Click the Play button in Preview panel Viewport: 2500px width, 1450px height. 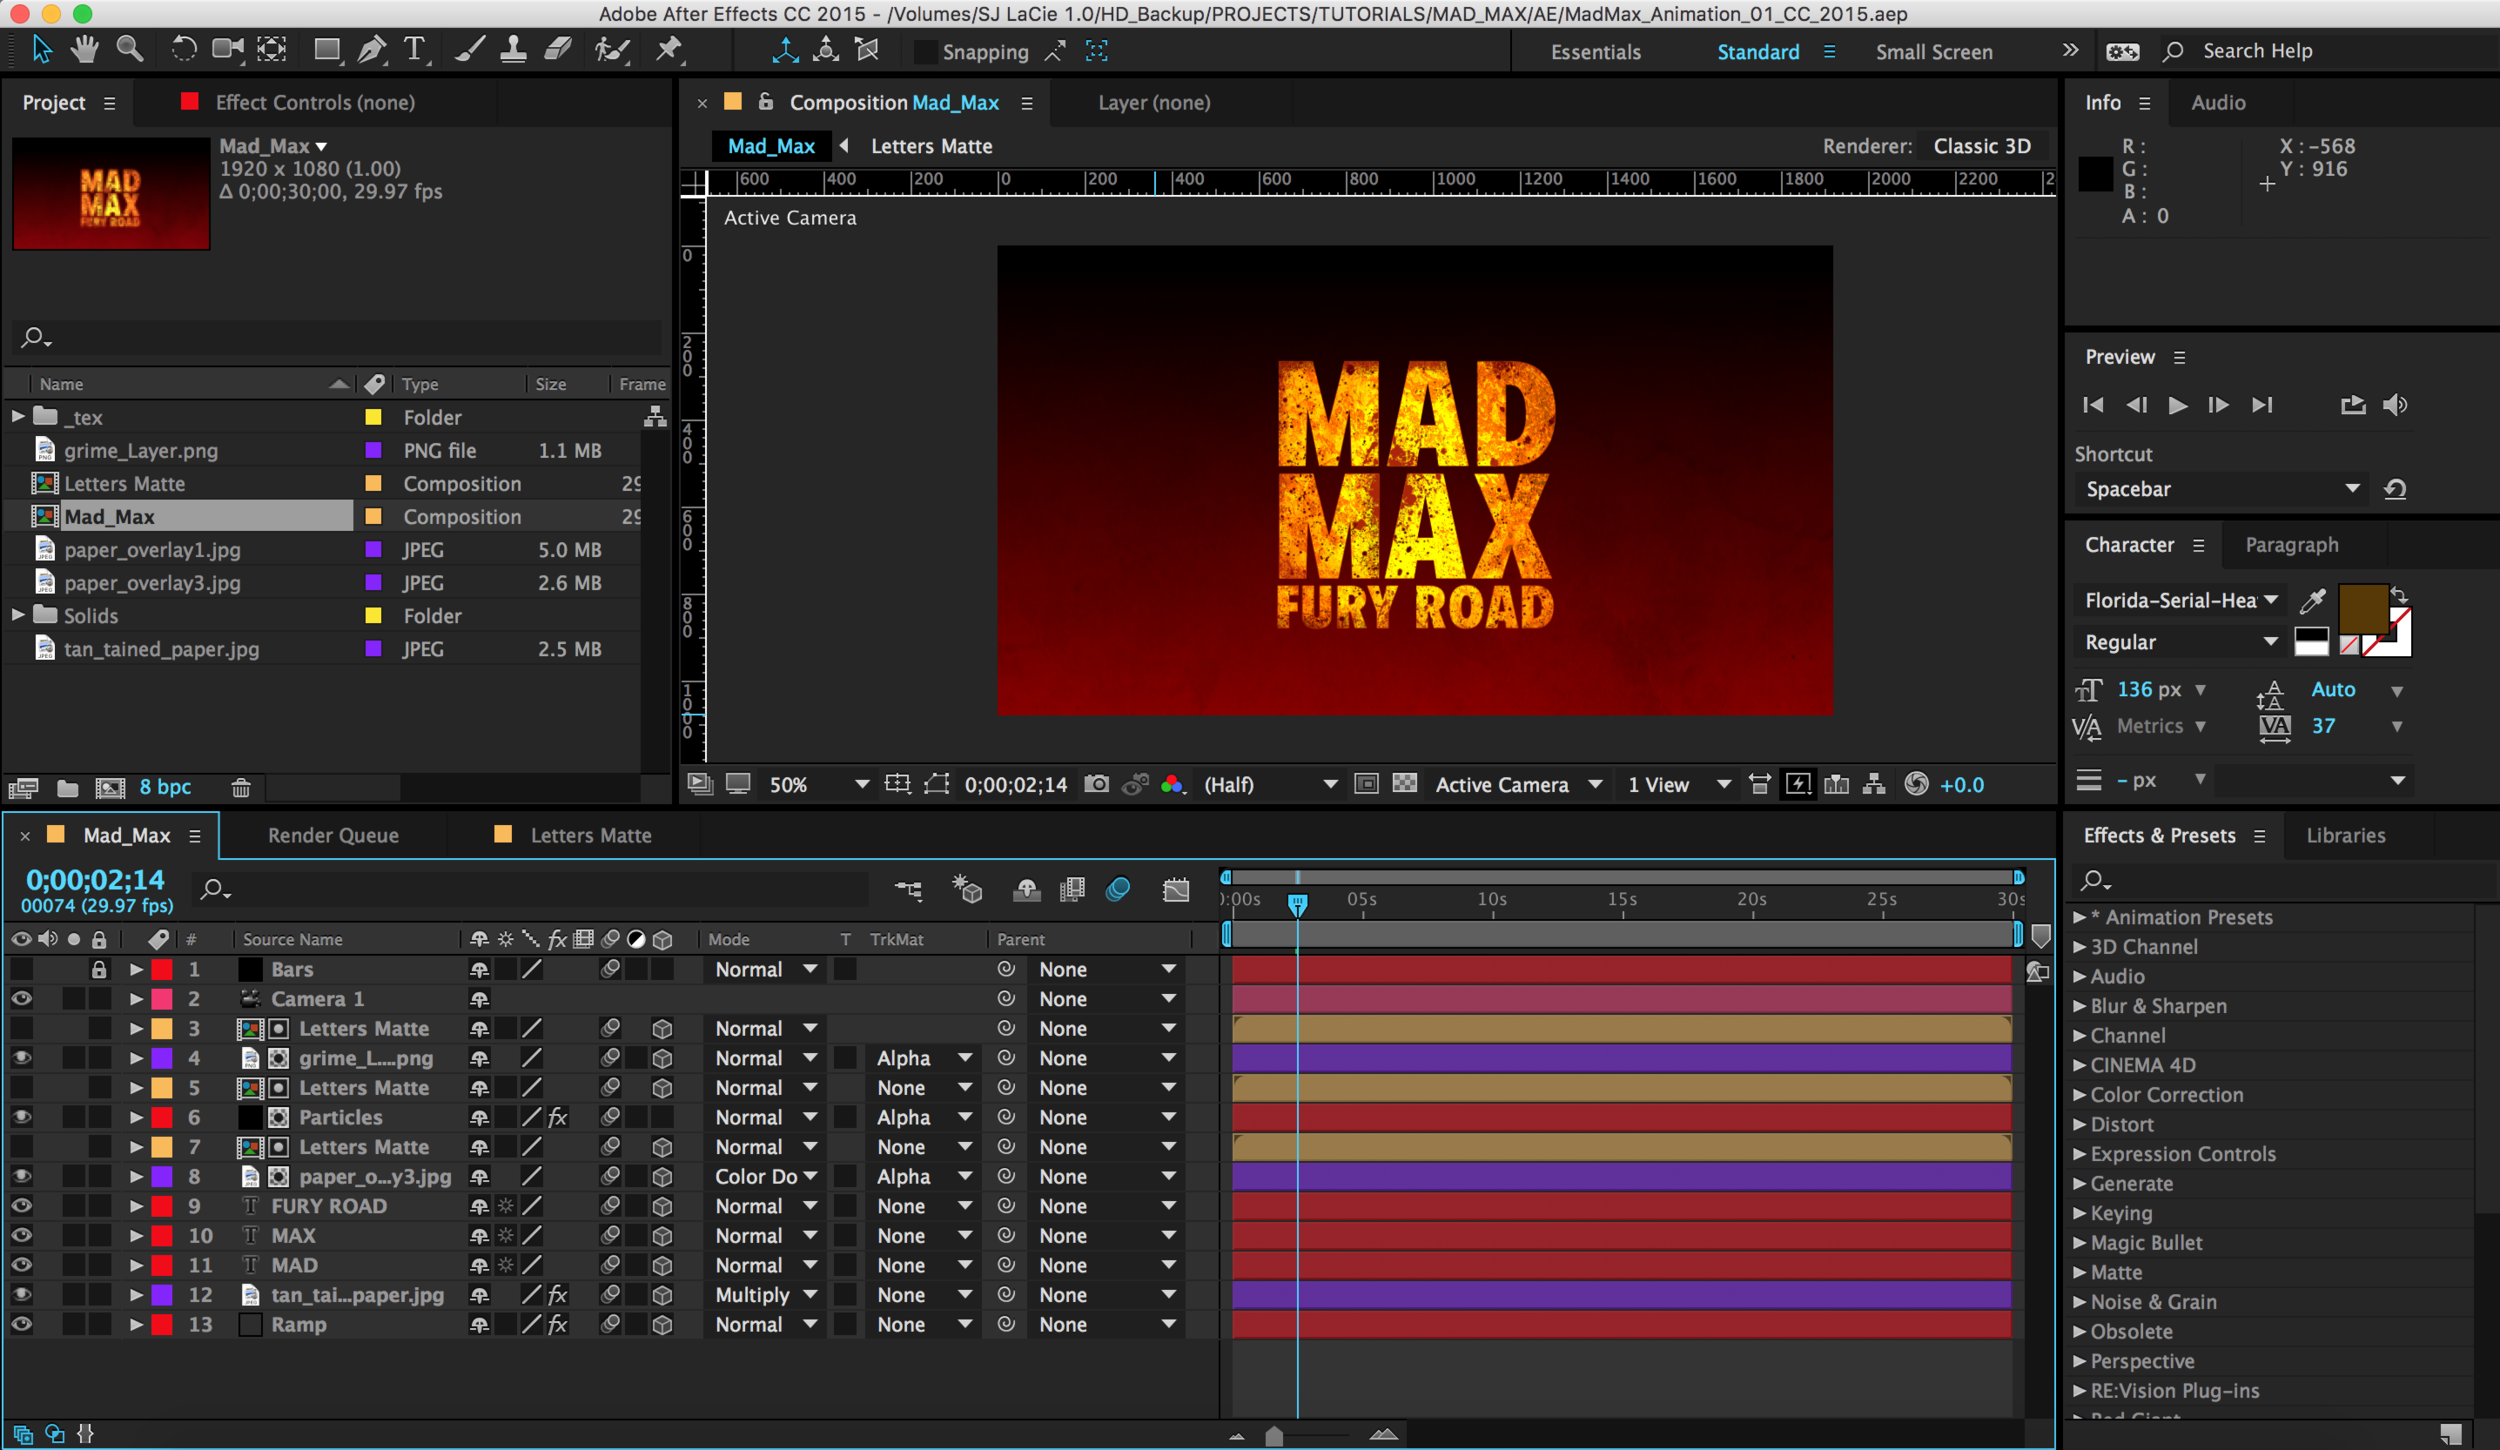[2176, 405]
